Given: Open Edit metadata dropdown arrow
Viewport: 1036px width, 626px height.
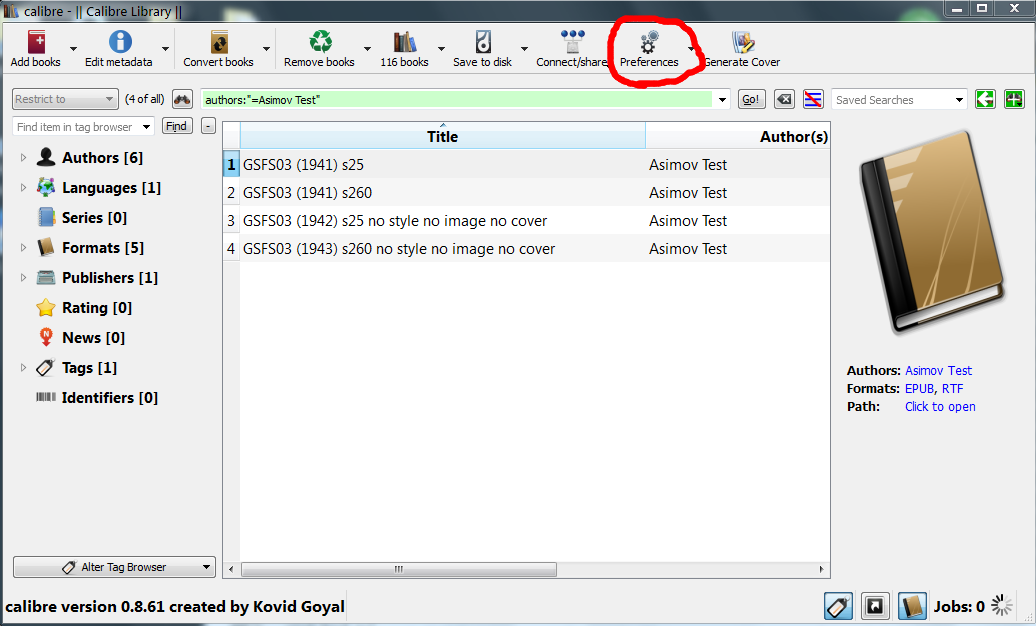Looking at the screenshot, I should click(x=165, y=49).
